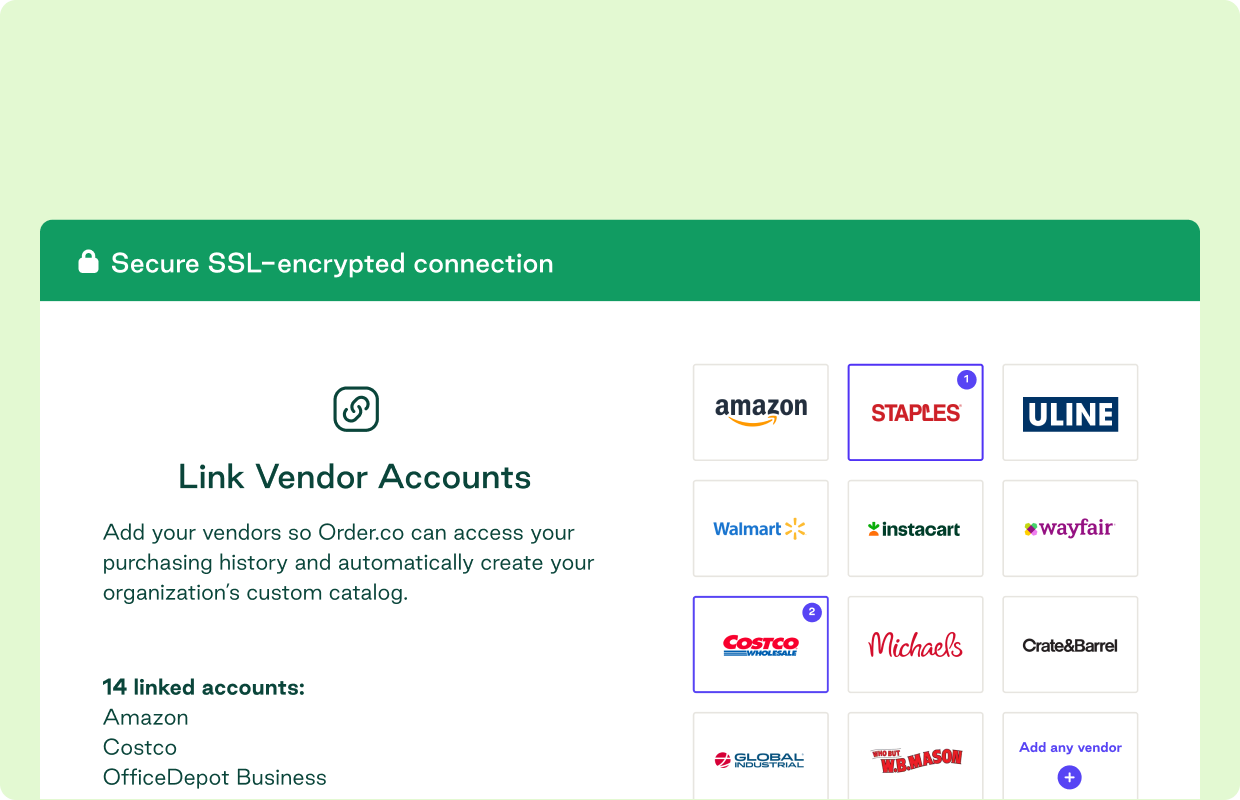The height and width of the screenshot is (800, 1240).
Task: Click the badge numbered 1 on Staples
Action: click(x=966, y=380)
